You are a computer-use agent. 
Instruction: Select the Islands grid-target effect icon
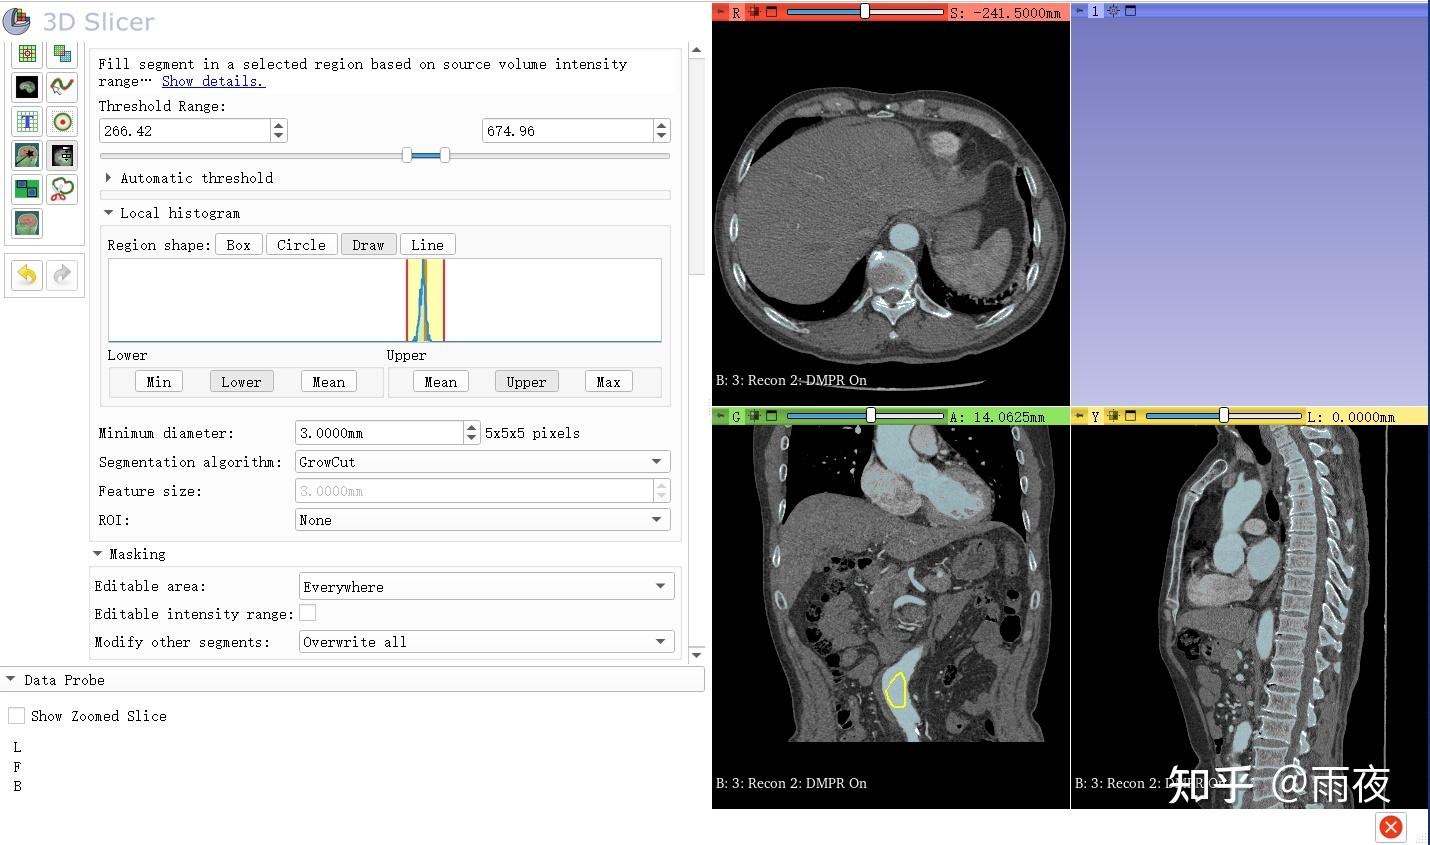[27, 54]
